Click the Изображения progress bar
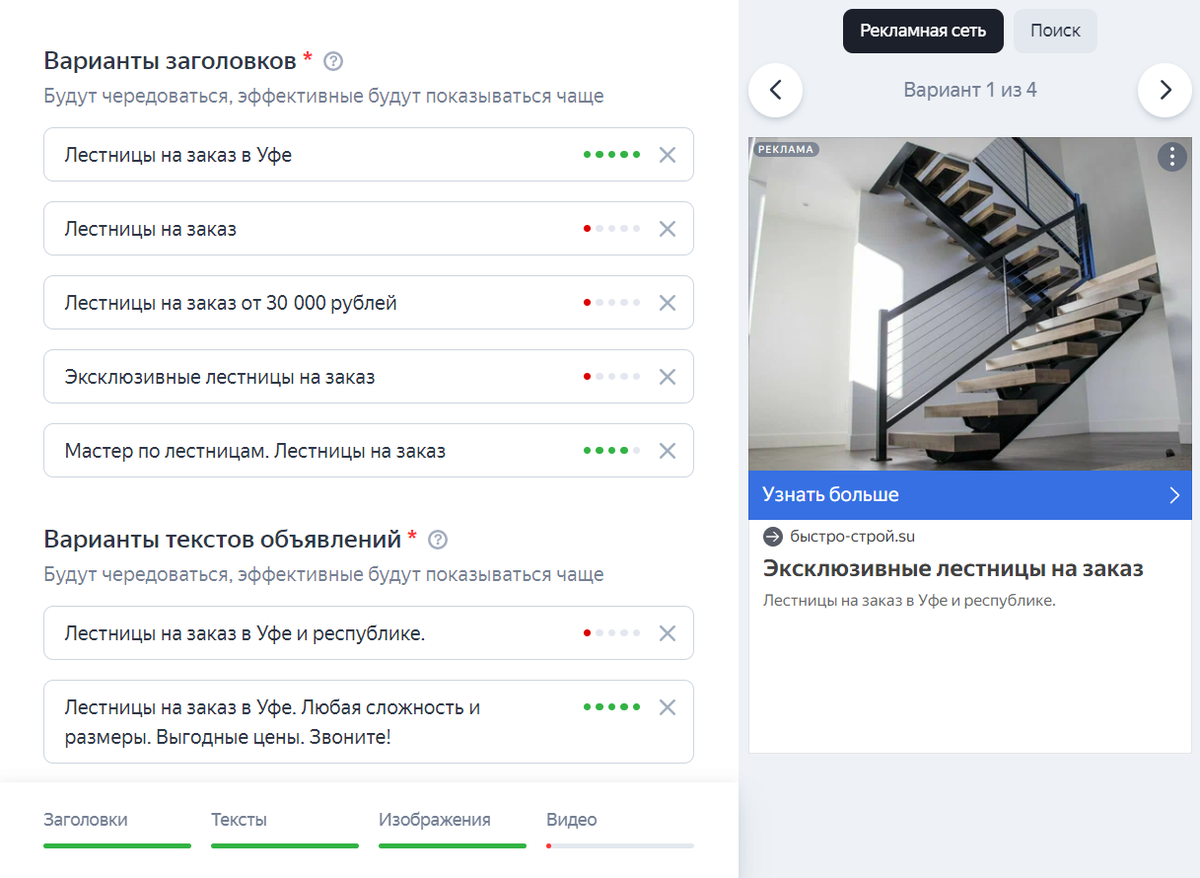1200x878 pixels. [452, 847]
